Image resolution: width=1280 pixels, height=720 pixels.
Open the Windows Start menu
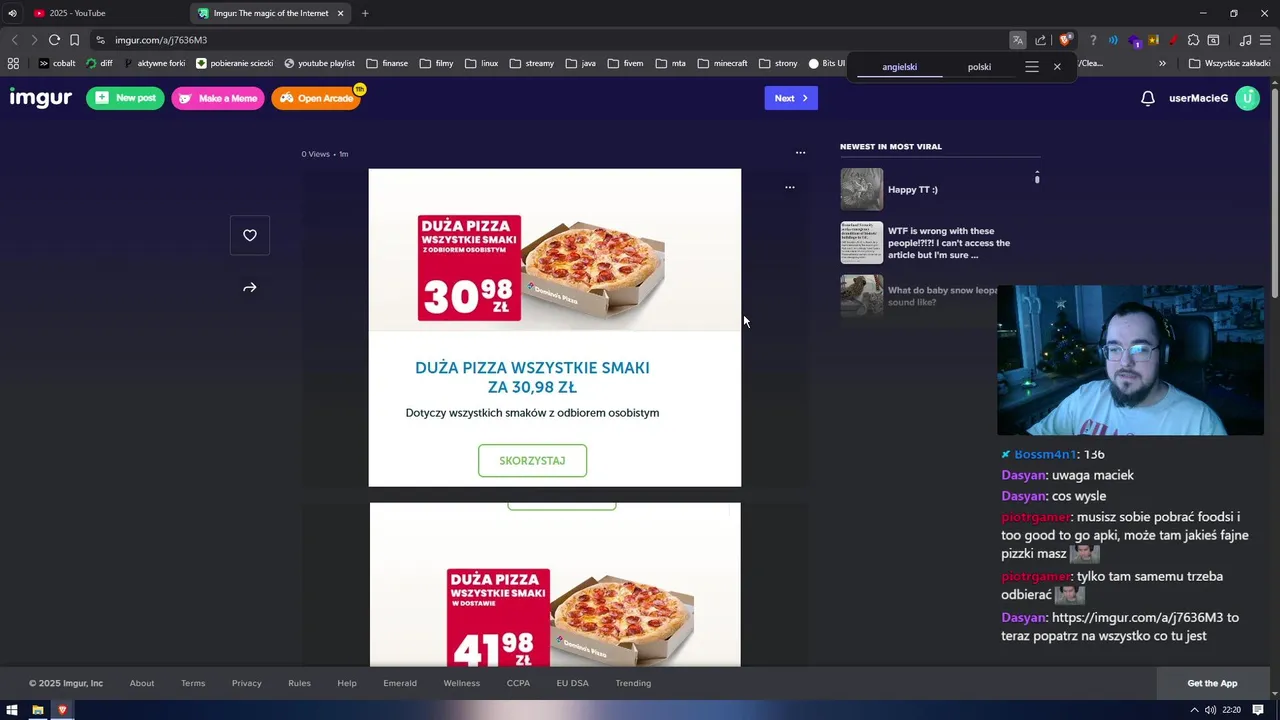point(12,710)
